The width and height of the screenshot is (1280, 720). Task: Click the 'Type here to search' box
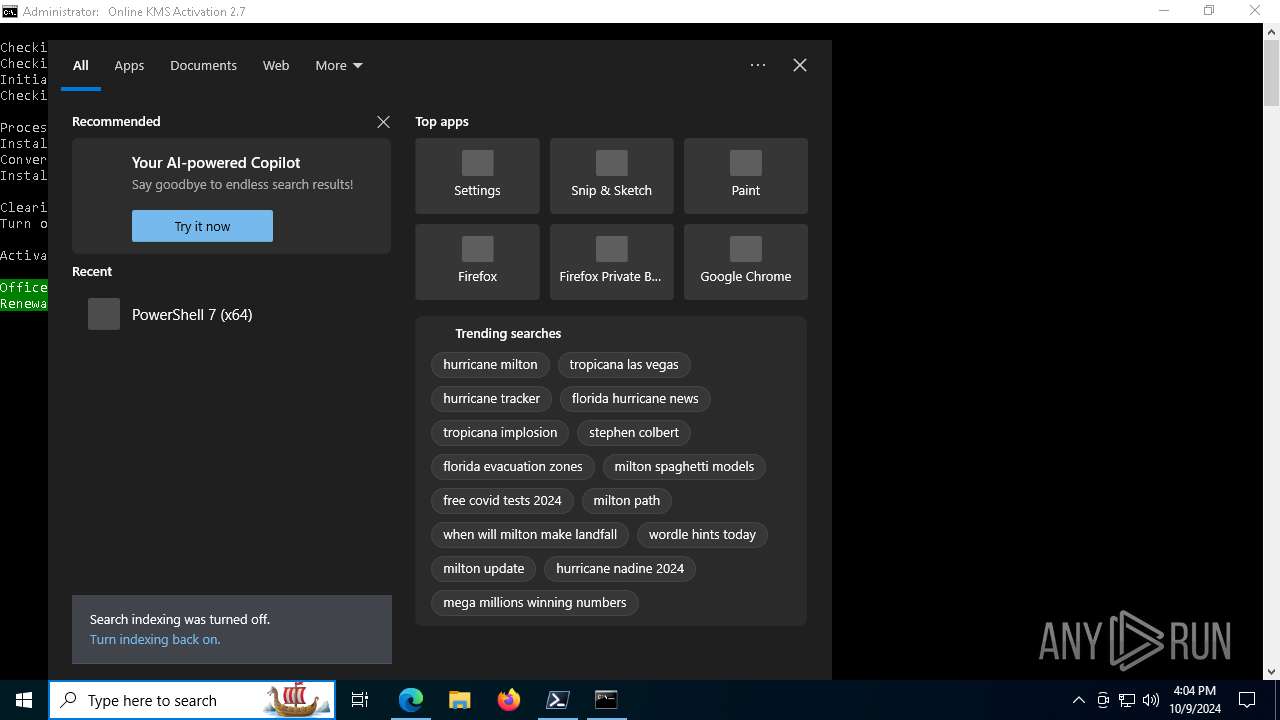tap(192, 700)
